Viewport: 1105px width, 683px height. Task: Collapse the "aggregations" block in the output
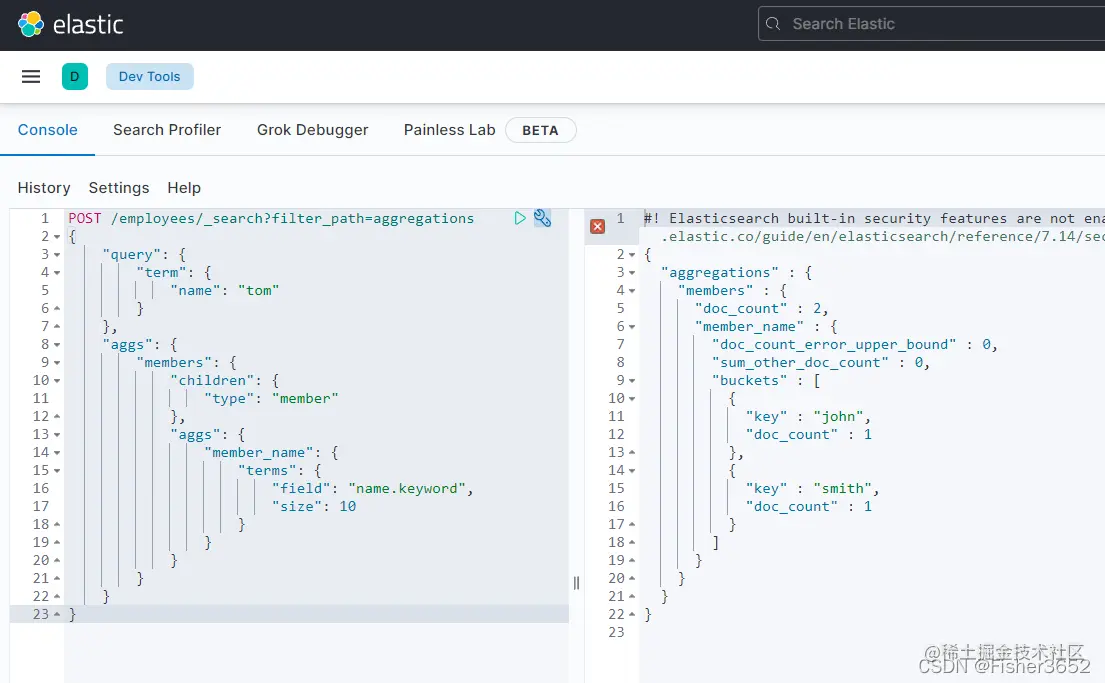[632, 273]
